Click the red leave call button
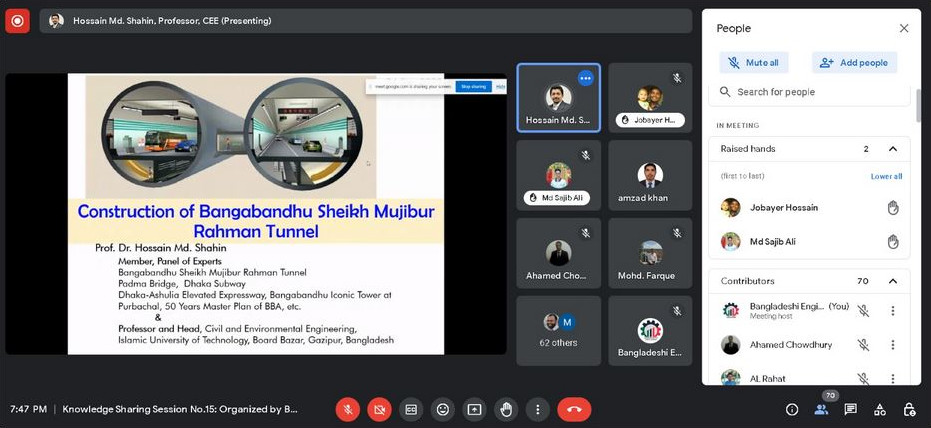Viewport: 931px width, 428px height. pos(574,410)
